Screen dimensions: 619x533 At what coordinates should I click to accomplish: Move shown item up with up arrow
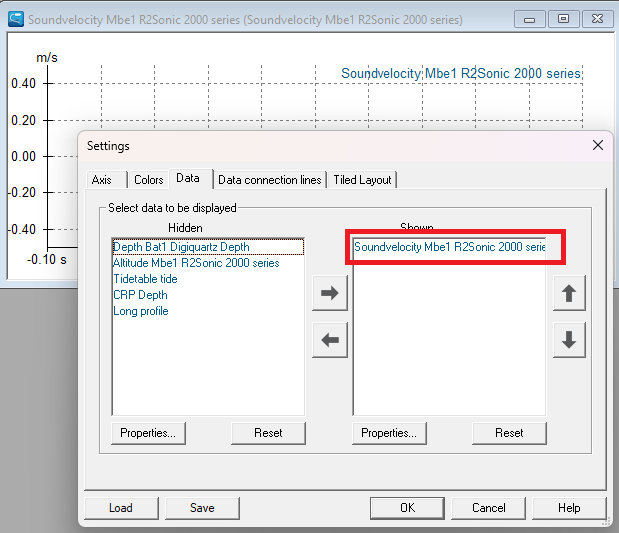(569, 293)
